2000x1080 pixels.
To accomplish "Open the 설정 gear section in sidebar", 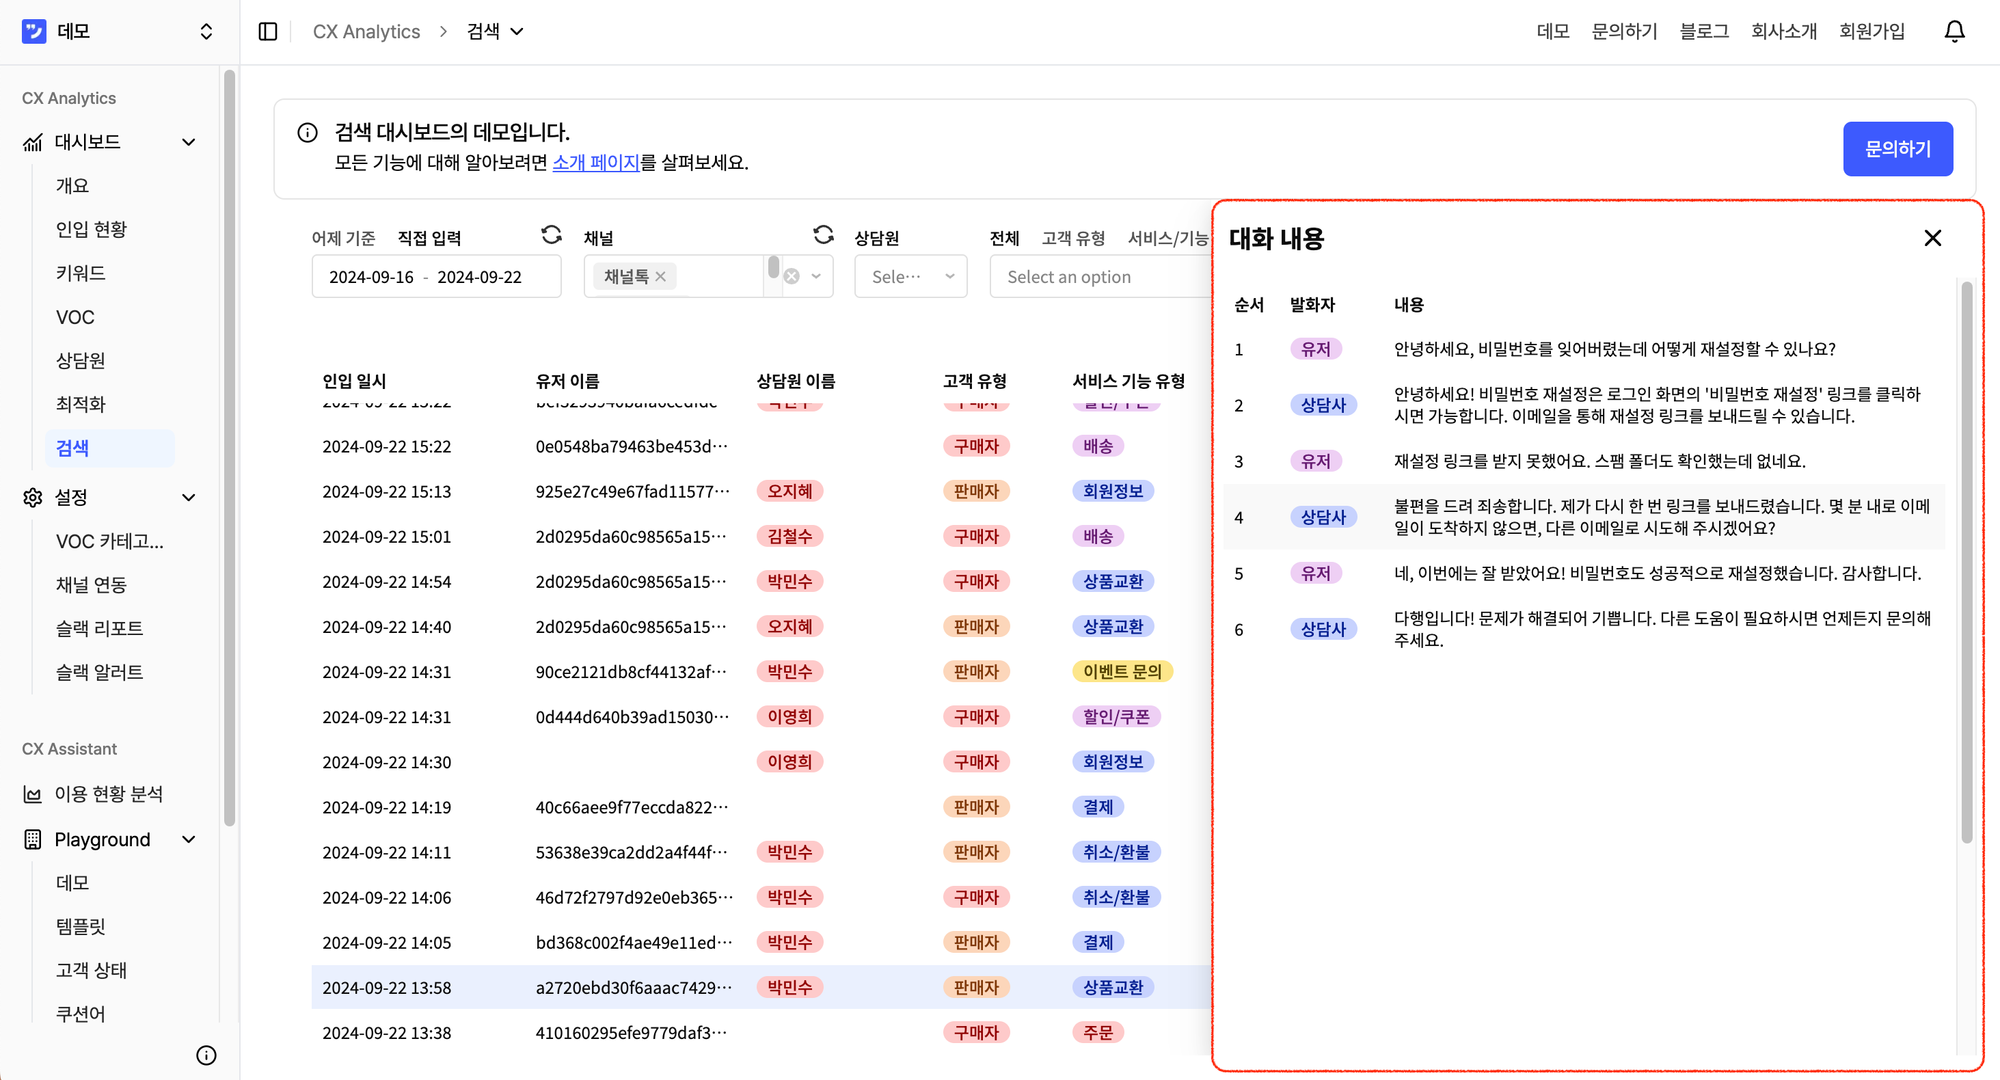I will point(32,497).
